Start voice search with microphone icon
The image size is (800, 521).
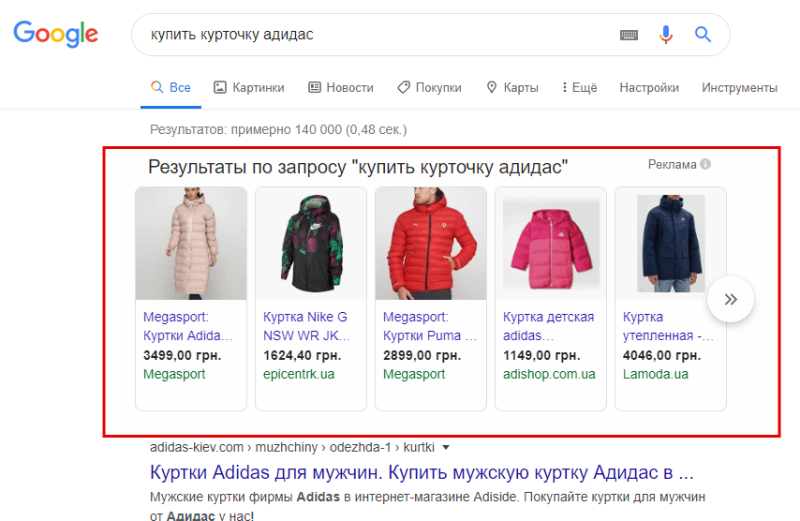pos(665,35)
